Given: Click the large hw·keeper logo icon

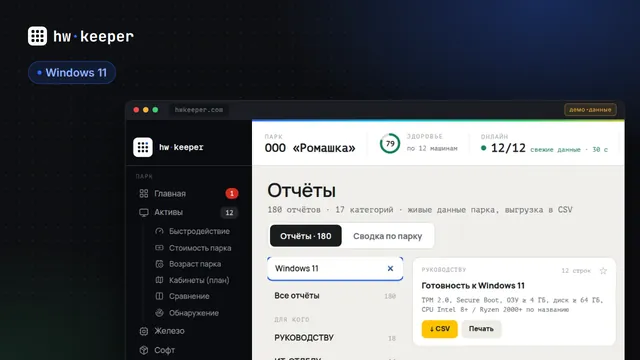Looking at the screenshot, I should click(x=38, y=36).
